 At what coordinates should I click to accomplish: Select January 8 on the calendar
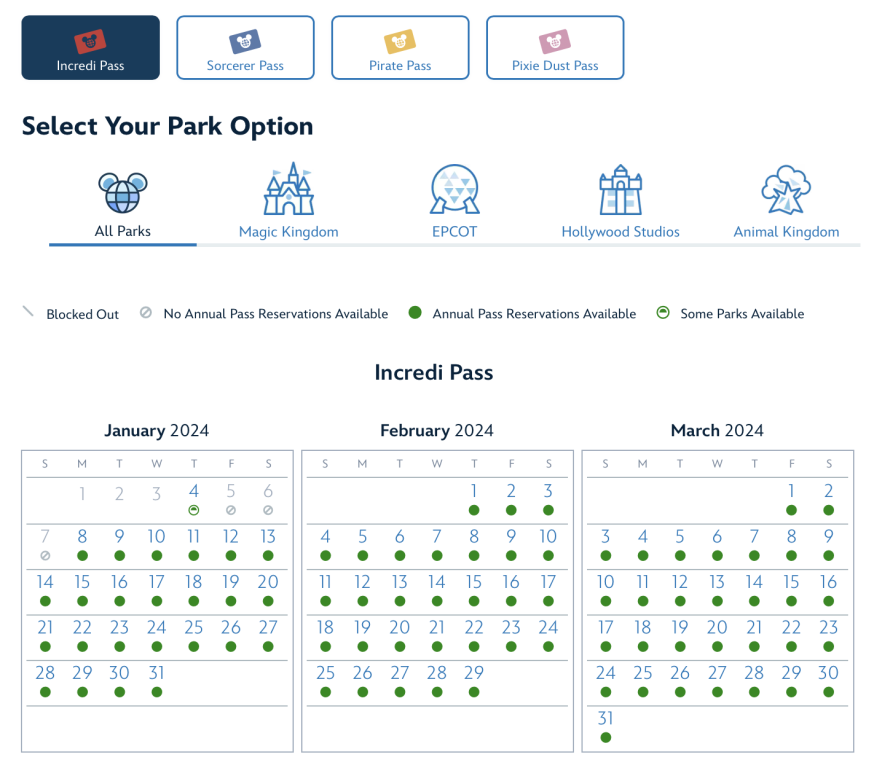click(82, 537)
